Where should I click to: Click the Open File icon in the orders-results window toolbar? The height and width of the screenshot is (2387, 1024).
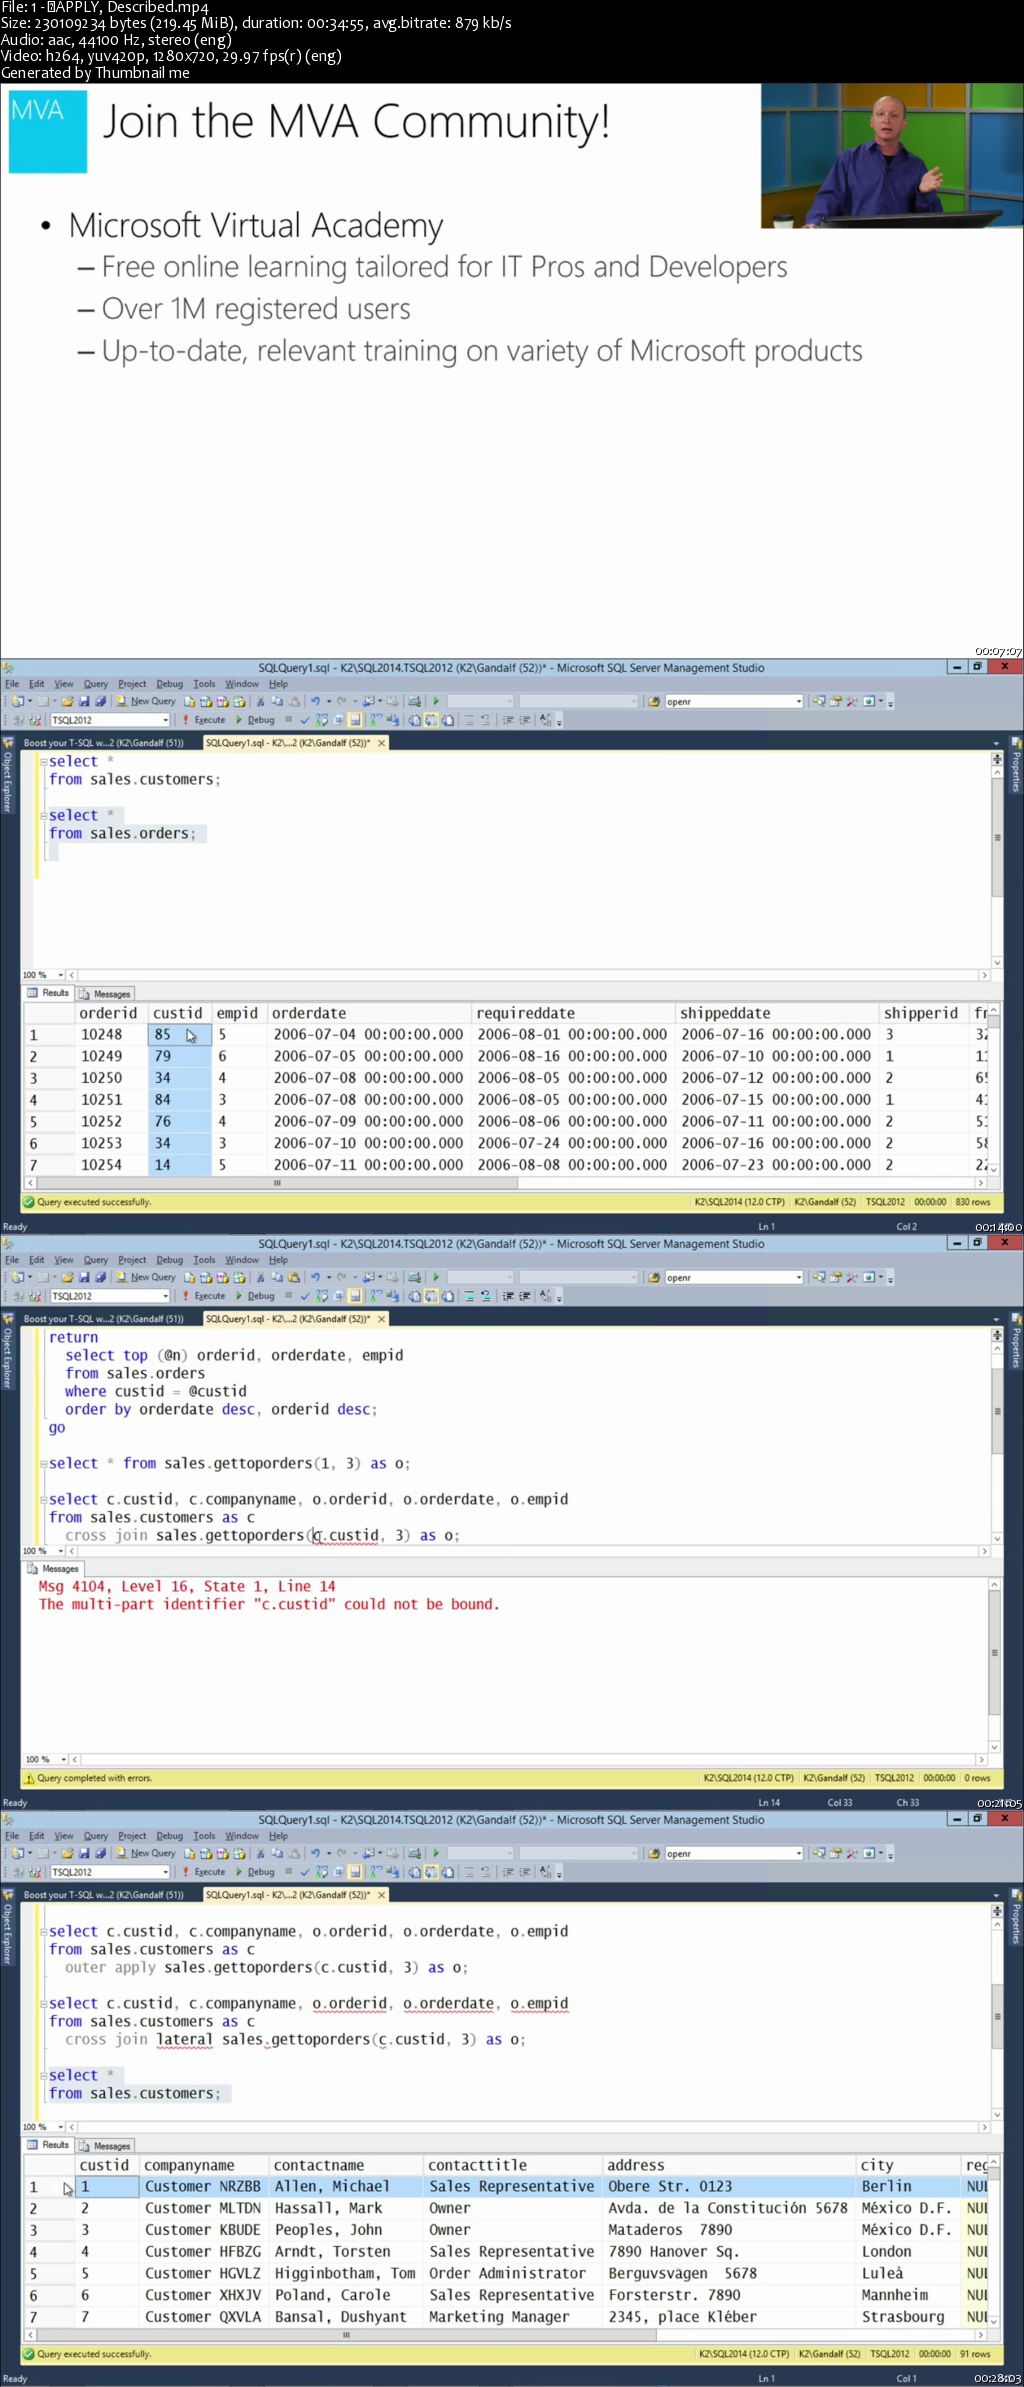(x=67, y=701)
